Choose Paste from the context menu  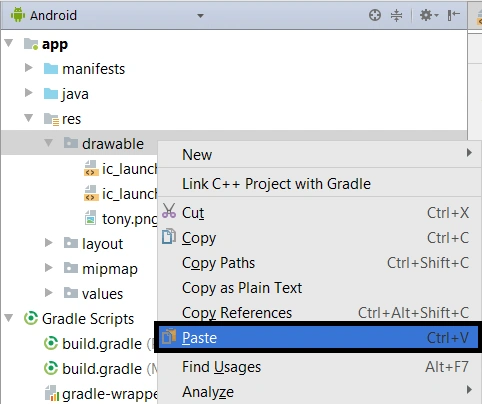[x=318, y=338]
